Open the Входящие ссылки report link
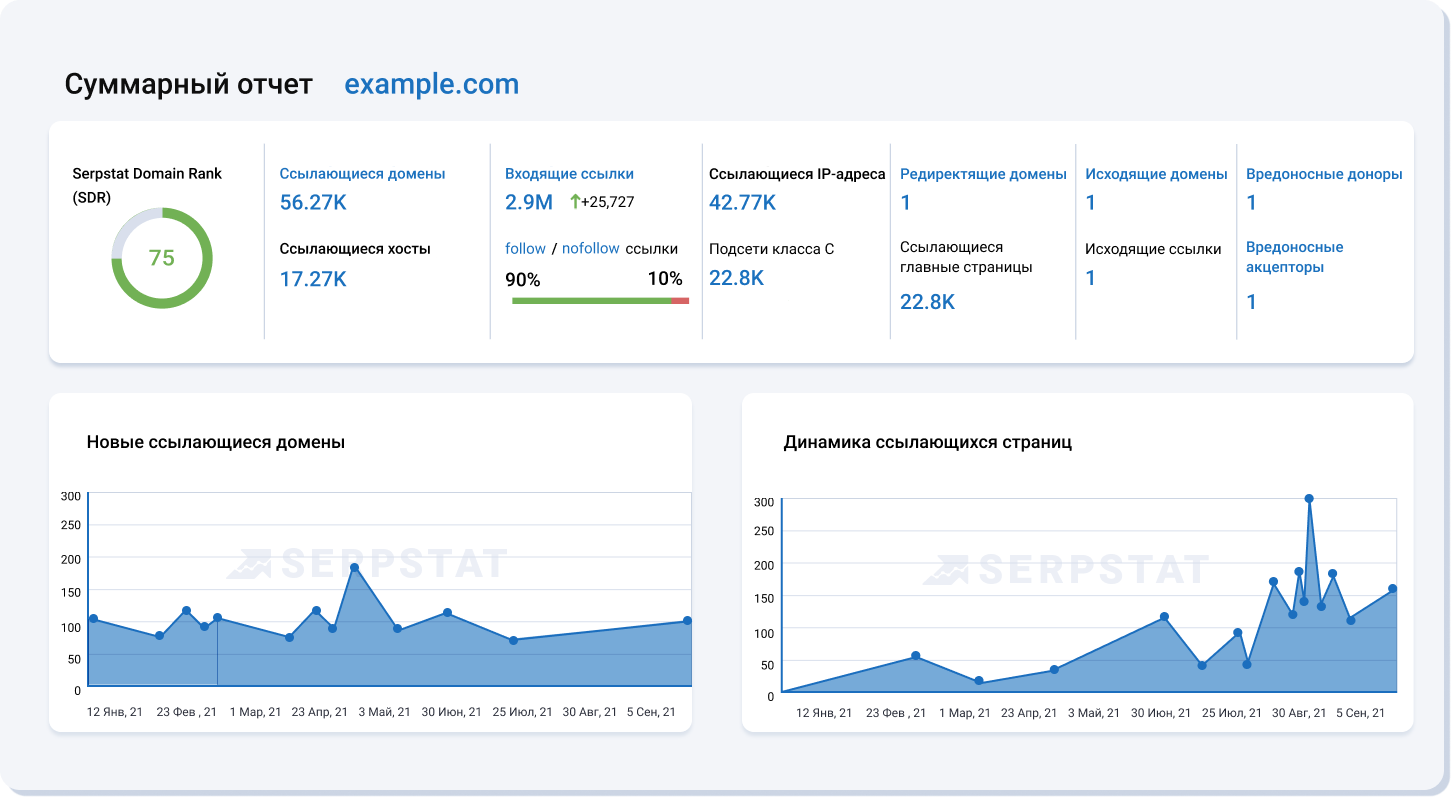This screenshot has height=797, width=1451. click(x=569, y=174)
